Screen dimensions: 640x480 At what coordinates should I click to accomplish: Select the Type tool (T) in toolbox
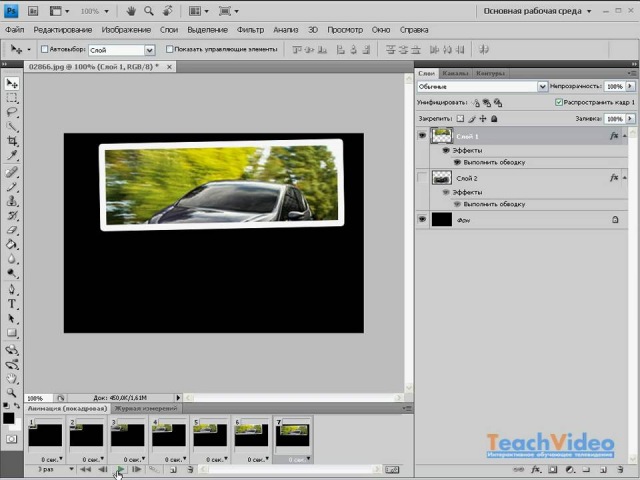(x=12, y=303)
